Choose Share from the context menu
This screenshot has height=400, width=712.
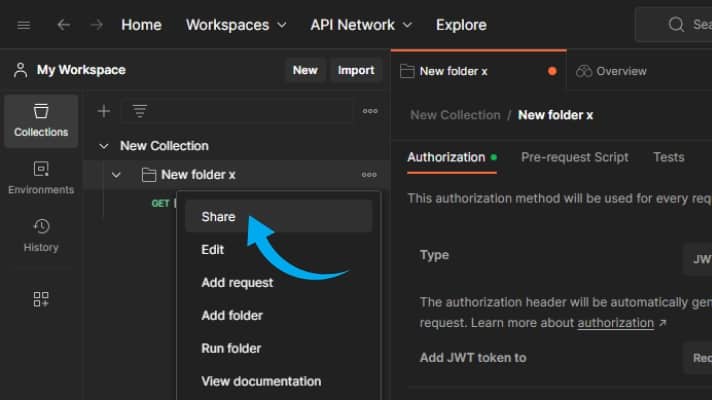279,216
